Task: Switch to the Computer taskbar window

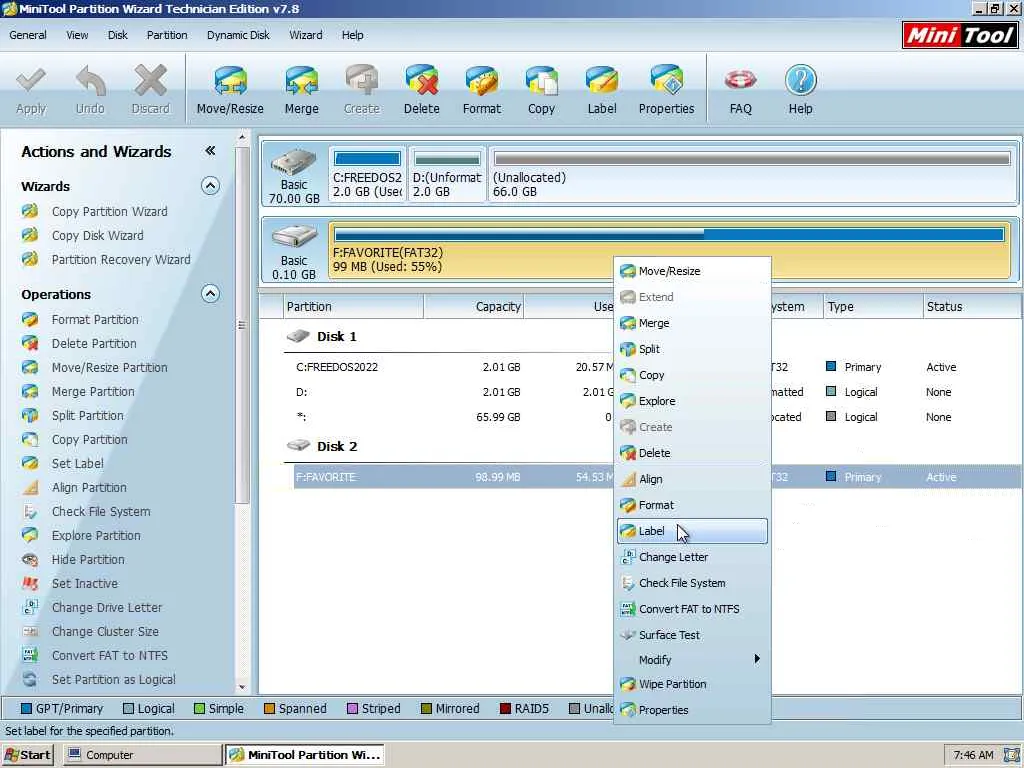Action: tap(142, 755)
